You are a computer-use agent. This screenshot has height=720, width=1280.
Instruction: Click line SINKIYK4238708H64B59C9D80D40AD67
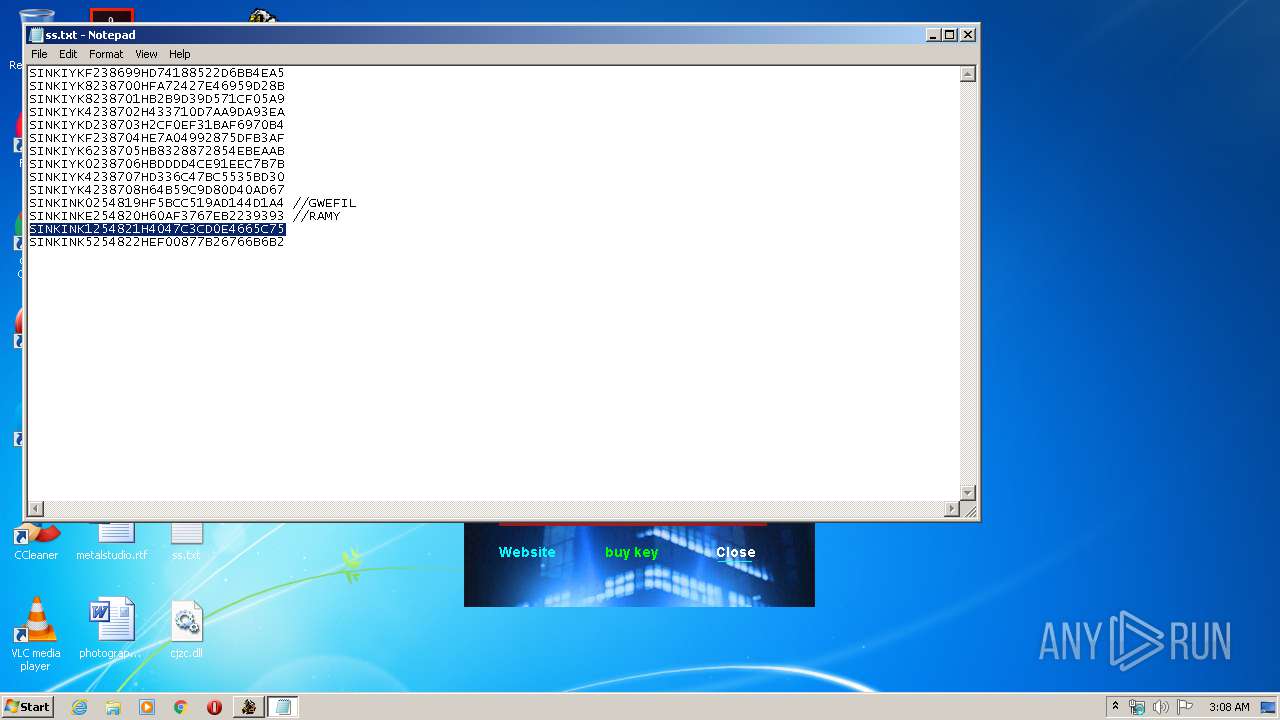(x=157, y=190)
